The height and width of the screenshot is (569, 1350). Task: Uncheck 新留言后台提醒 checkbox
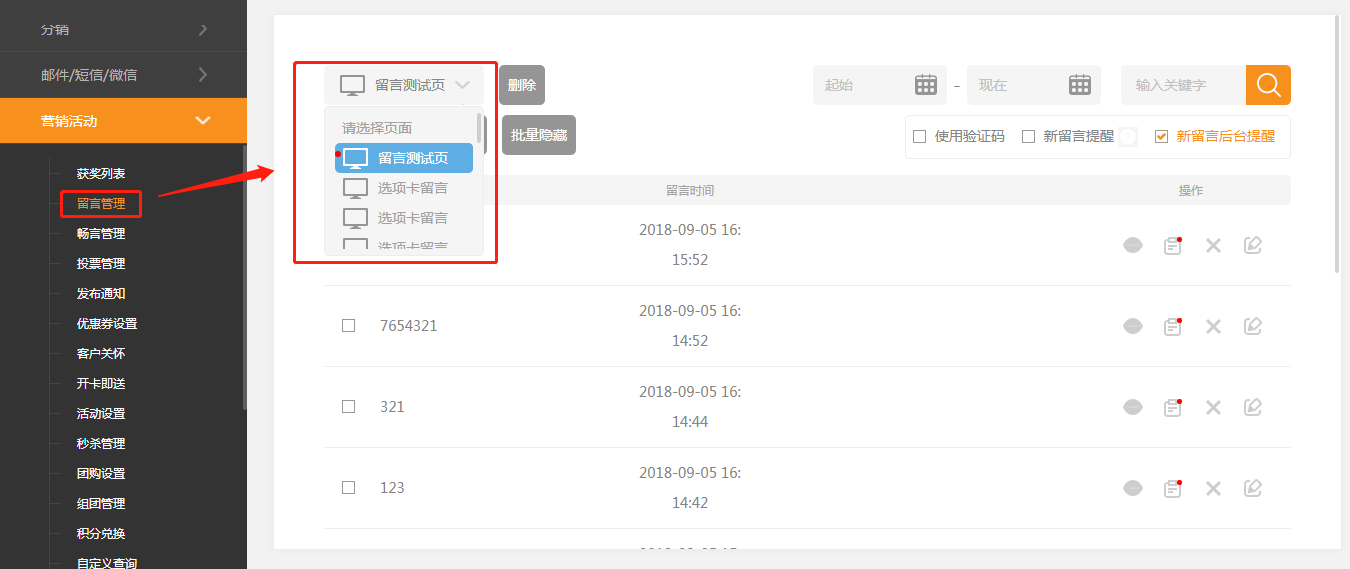click(1161, 137)
